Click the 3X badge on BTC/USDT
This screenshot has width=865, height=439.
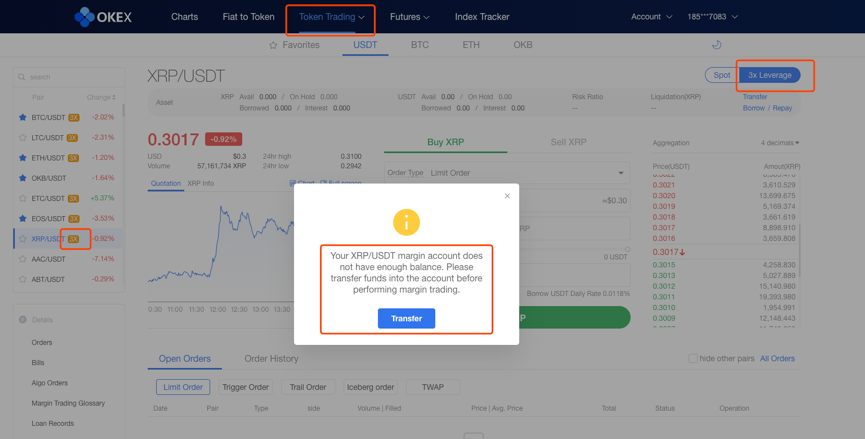point(74,117)
